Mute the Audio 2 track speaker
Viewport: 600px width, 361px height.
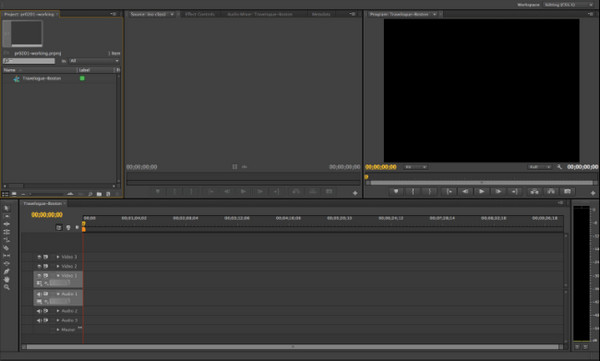[x=39, y=311]
